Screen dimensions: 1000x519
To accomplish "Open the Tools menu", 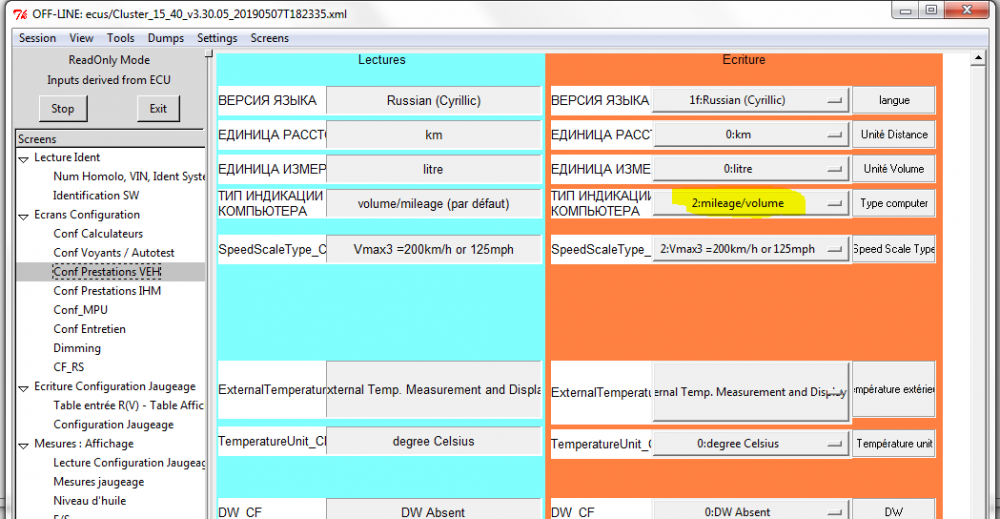I will click(x=121, y=38).
